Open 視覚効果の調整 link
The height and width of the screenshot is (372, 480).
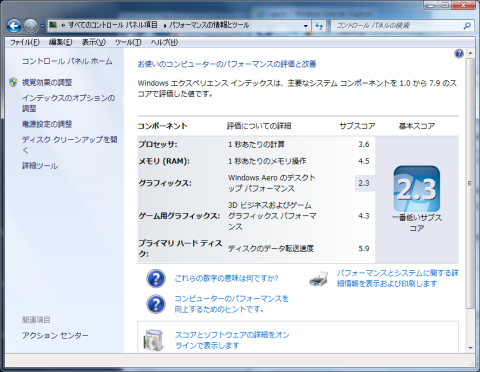click(47, 82)
